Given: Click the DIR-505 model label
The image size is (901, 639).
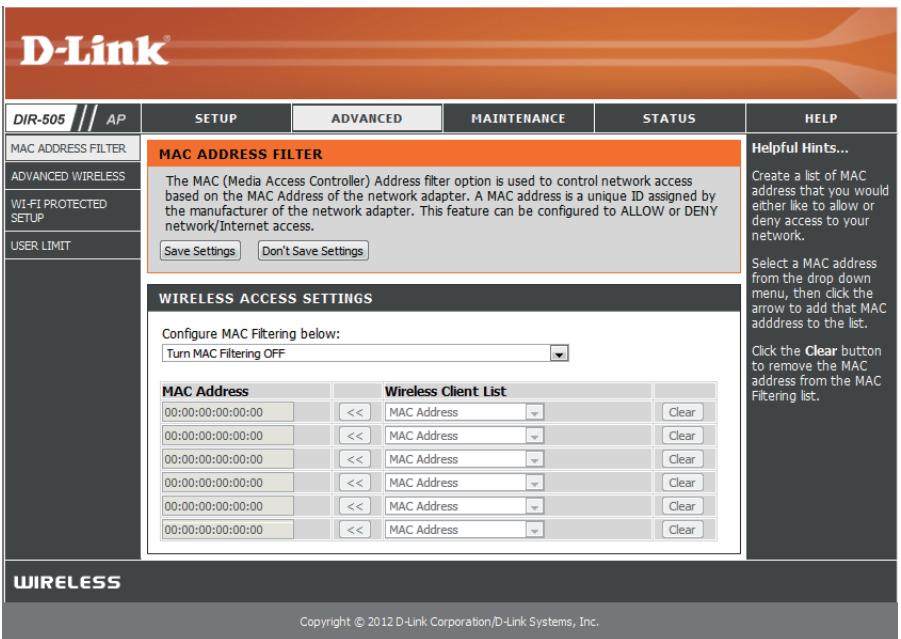Looking at the screenshot, I should click(x=39, y=120).
